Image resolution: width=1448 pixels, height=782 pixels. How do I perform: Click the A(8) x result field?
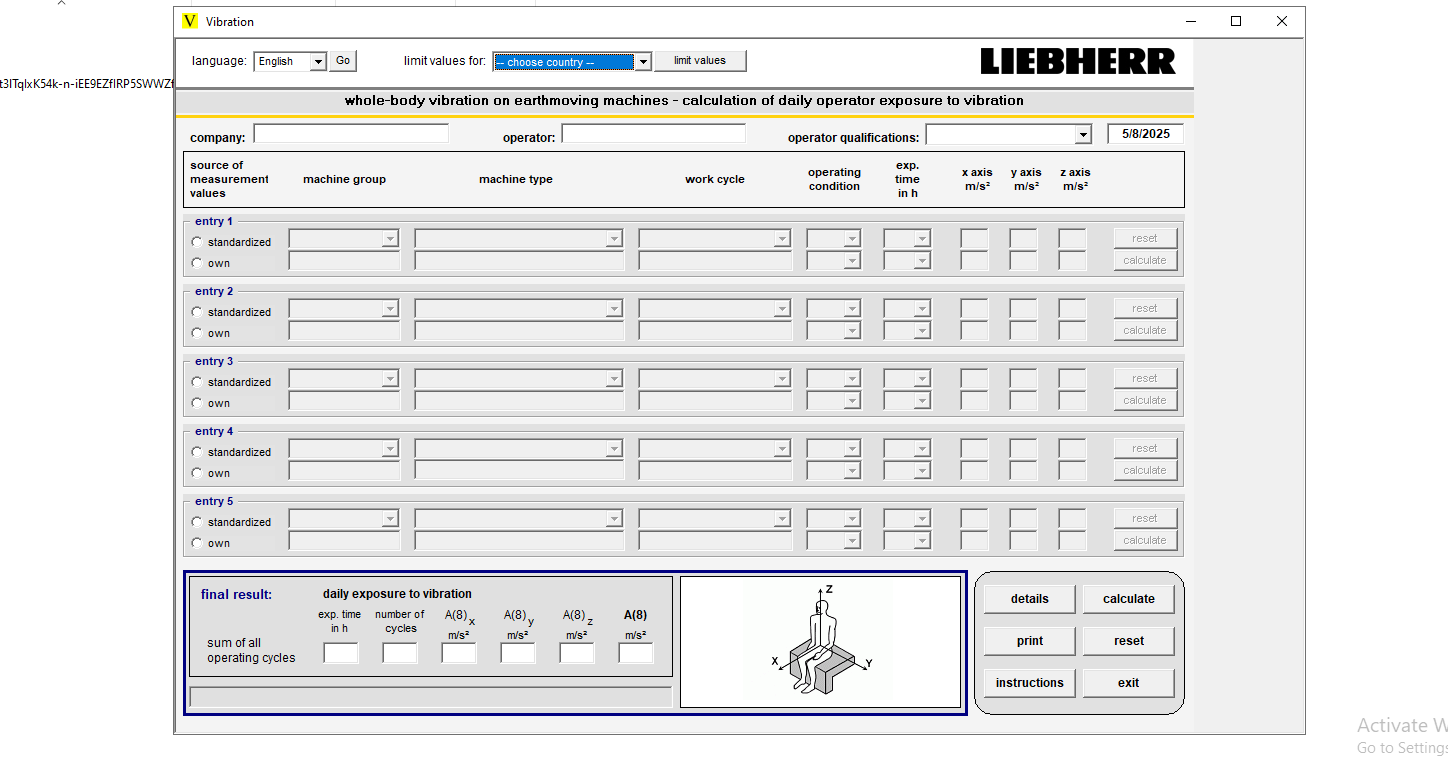459,653
